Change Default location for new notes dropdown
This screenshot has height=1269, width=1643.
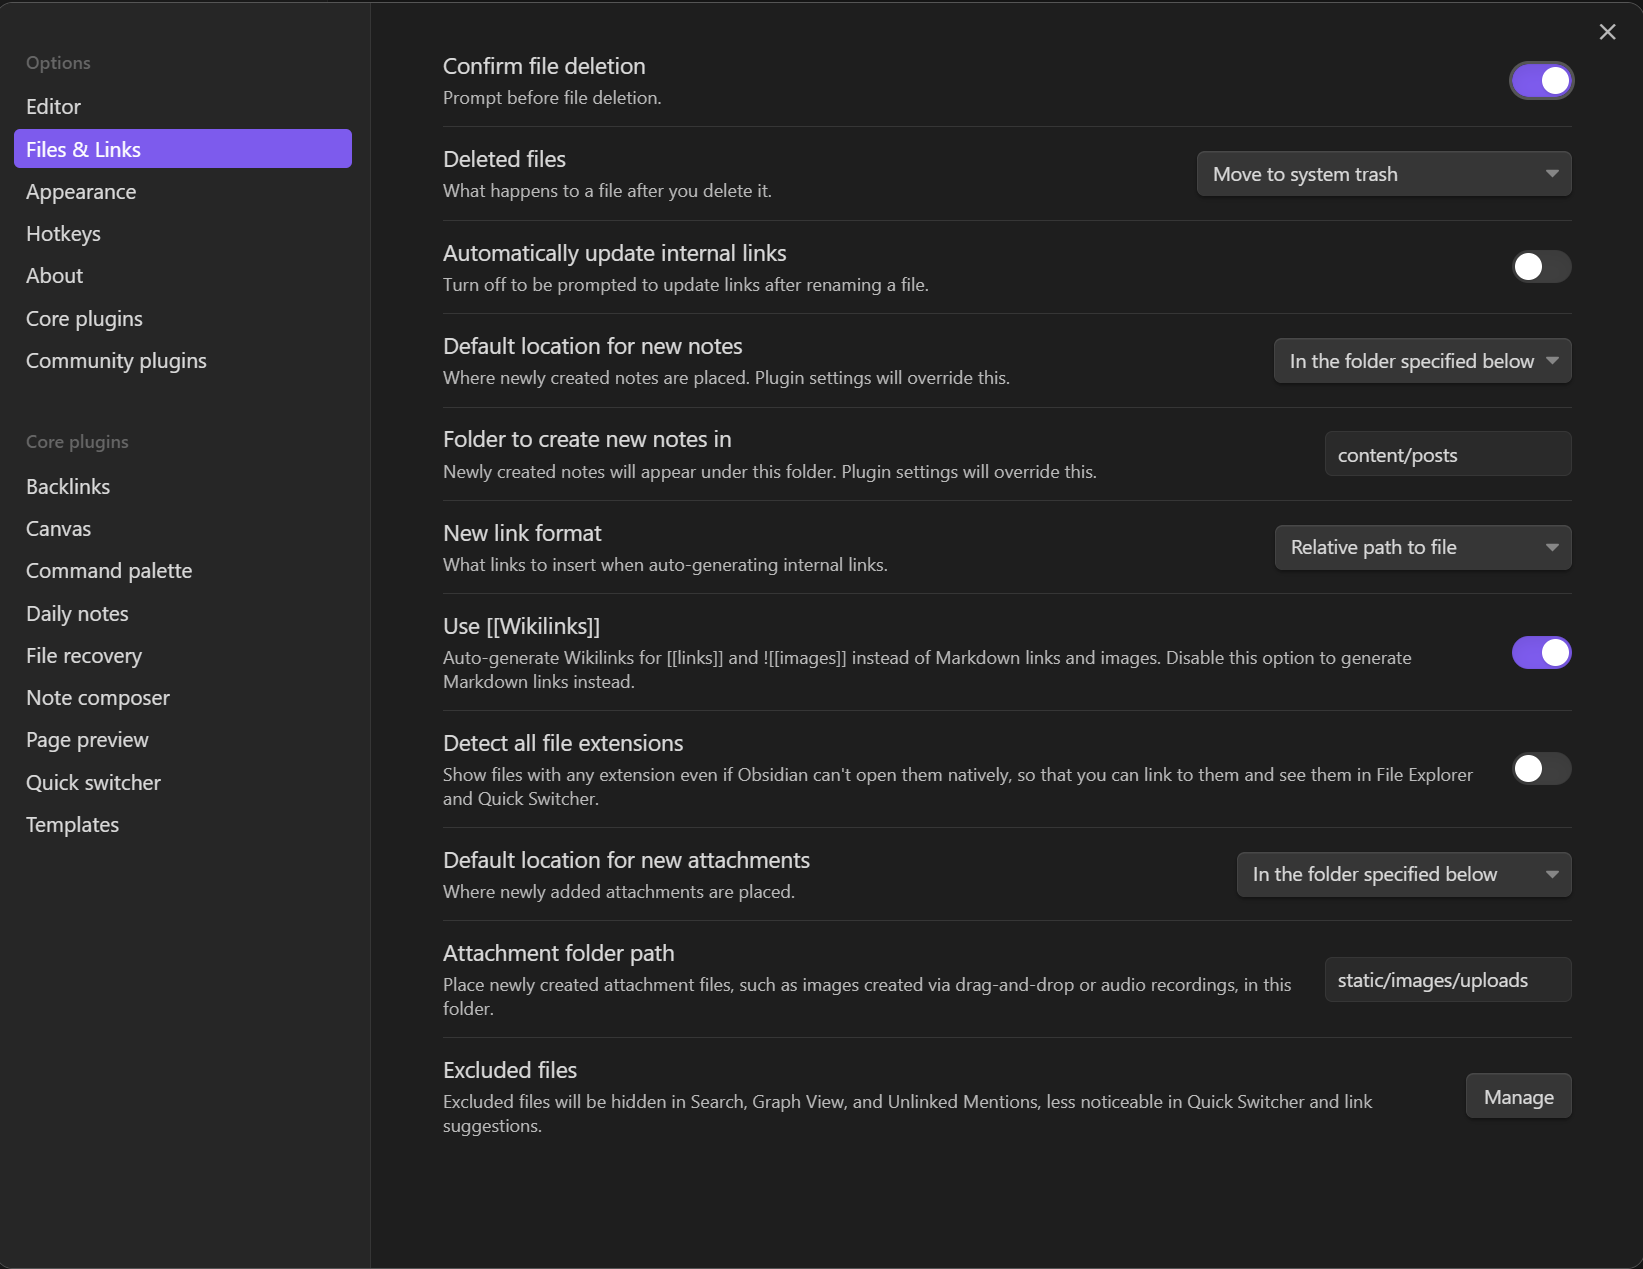pos(1421,360)
